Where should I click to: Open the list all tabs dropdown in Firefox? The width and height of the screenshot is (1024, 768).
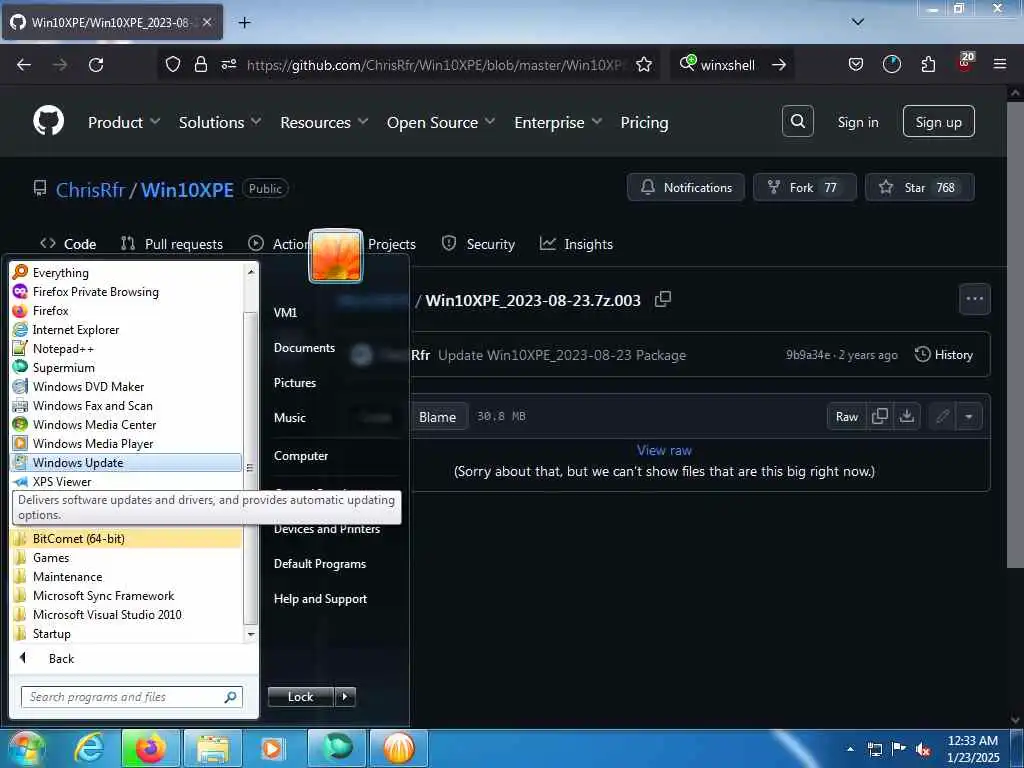[857, 22]
